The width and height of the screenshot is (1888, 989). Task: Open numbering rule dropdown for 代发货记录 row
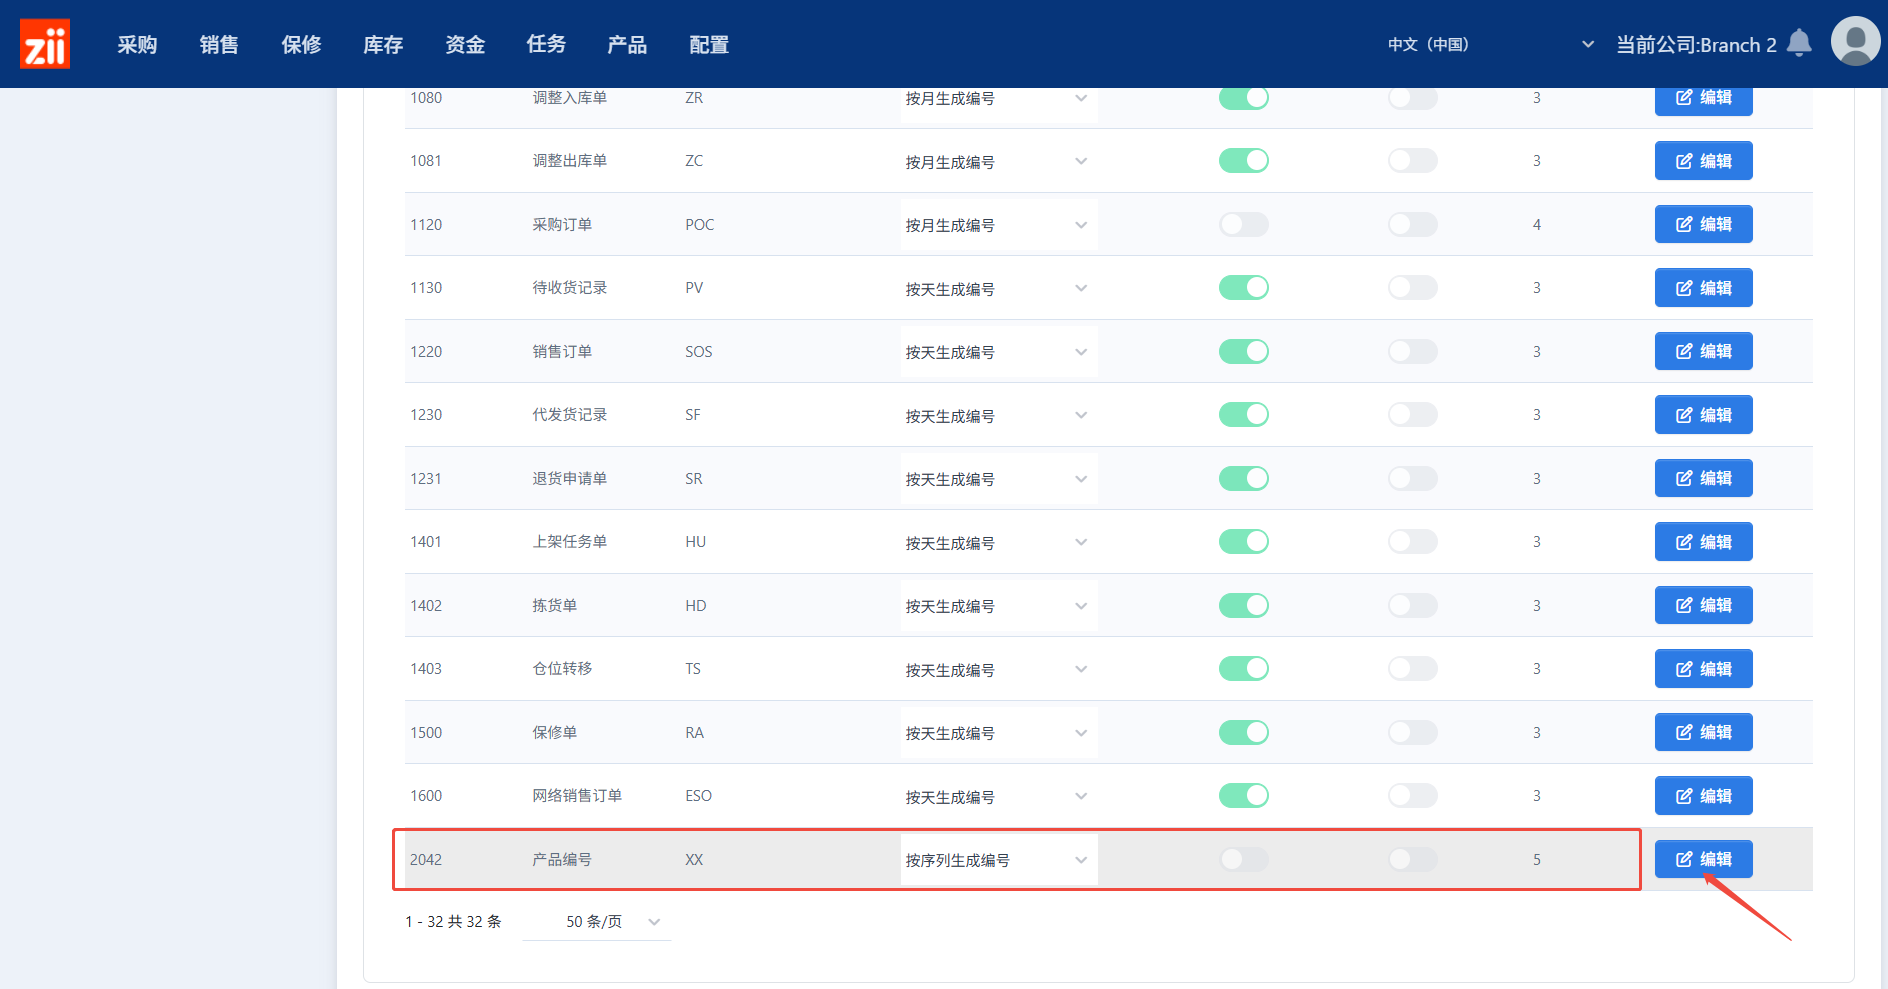999,416
